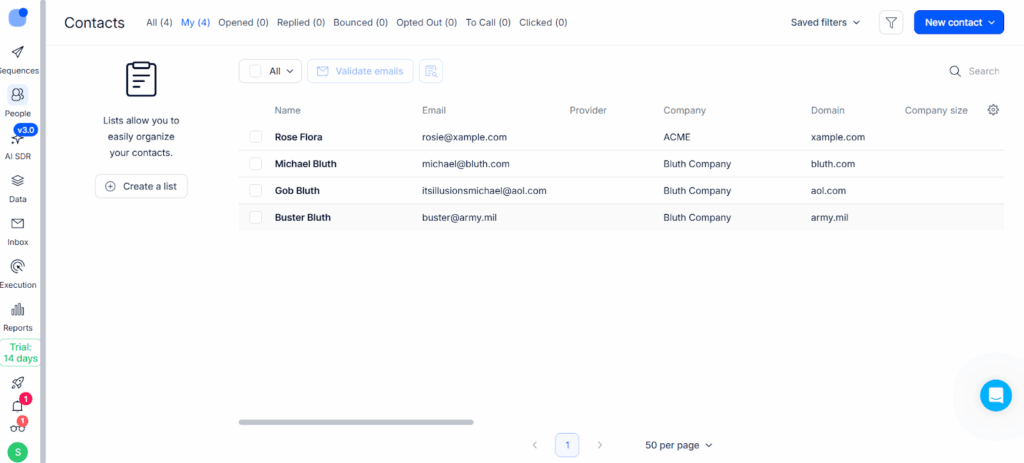Switch to the To Call (0) tab
The height and width of the screenshot is (463, 1024).
point(488,22)
